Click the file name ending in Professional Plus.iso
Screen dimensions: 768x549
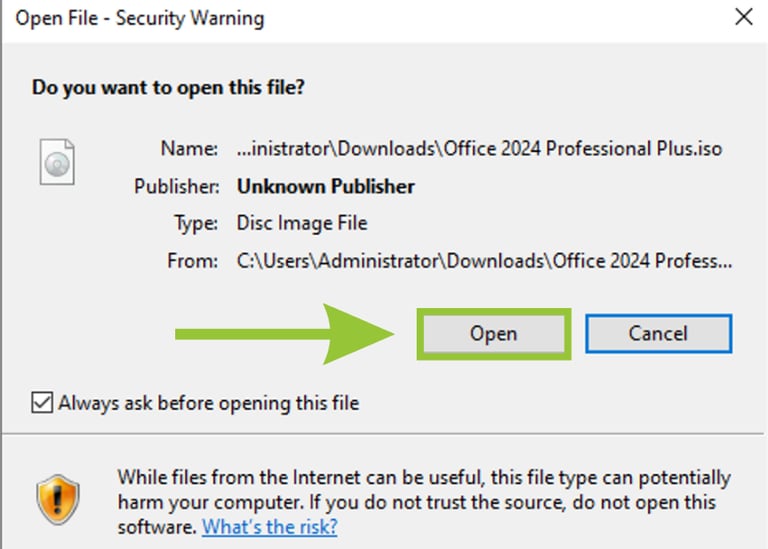click(x=480, y=148)
